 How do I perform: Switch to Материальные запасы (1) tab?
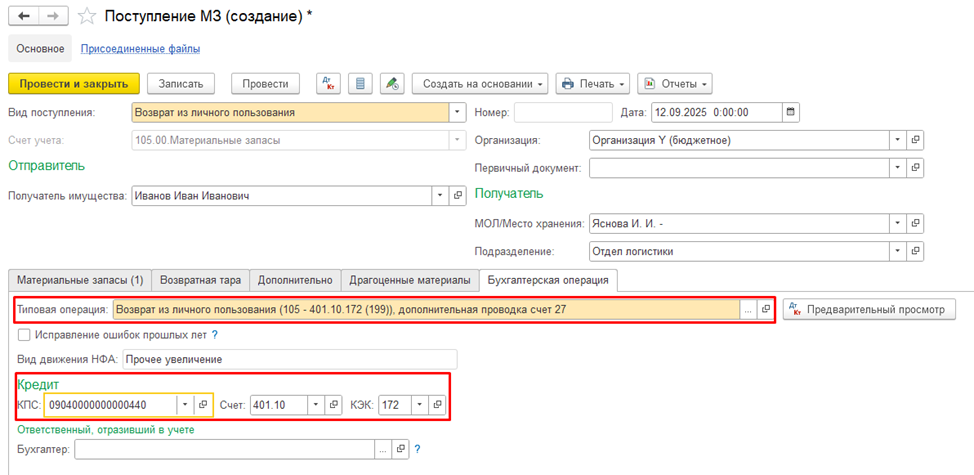80,280
